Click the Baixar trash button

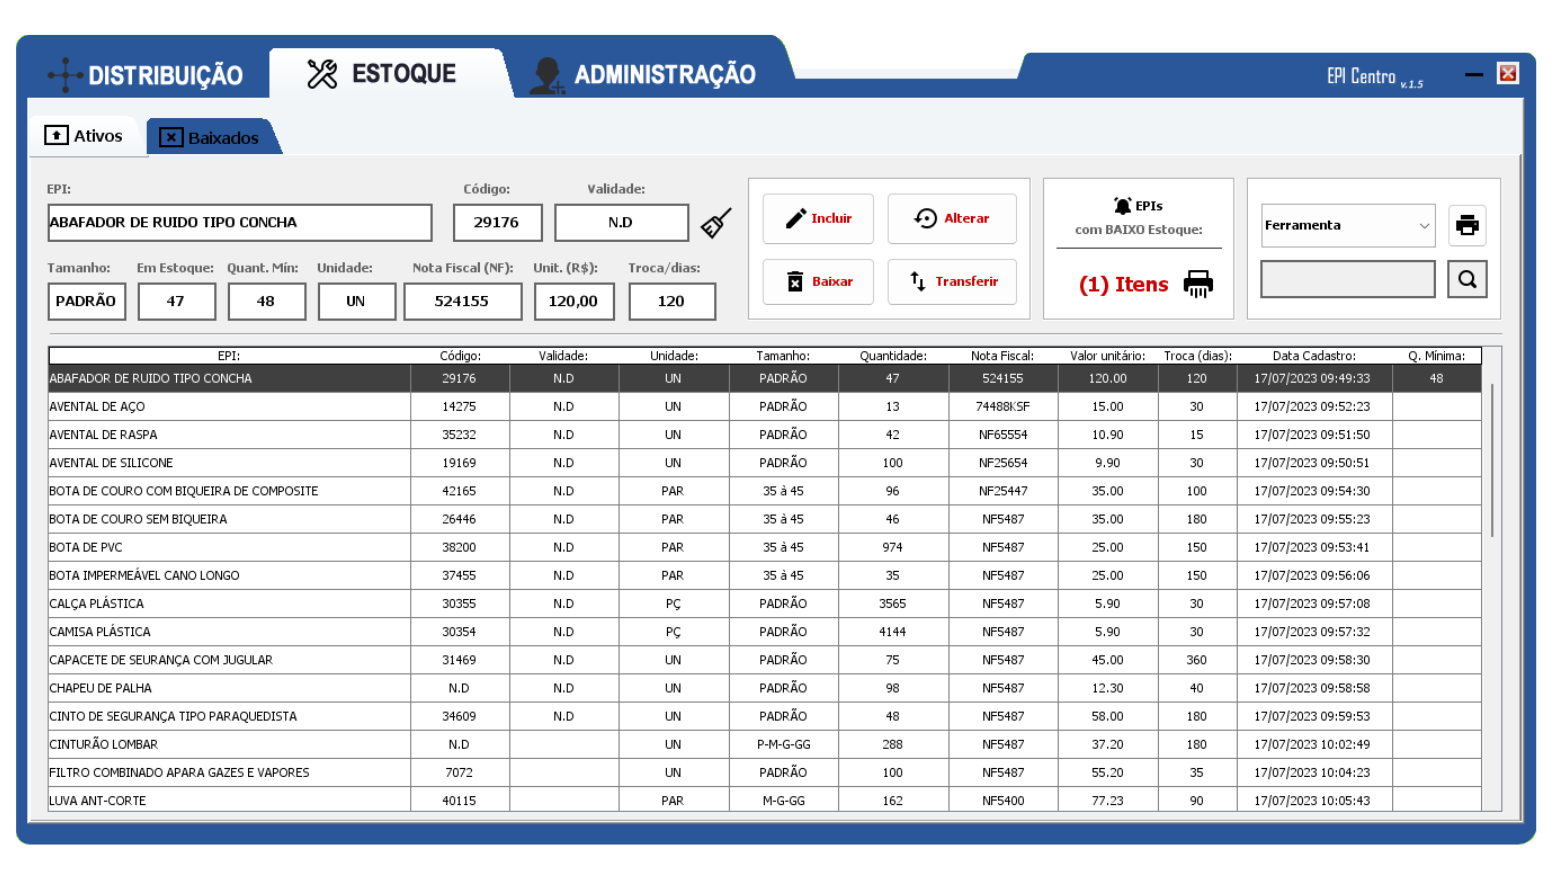point(818,282)
